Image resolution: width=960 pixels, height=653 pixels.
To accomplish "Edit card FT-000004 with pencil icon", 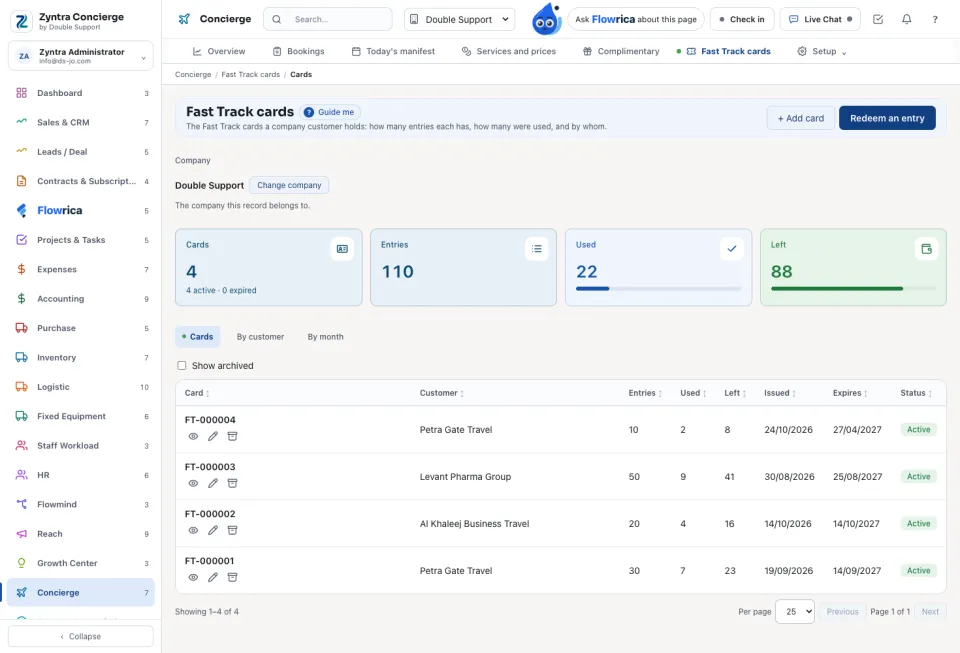I will [x=212, y=436].
